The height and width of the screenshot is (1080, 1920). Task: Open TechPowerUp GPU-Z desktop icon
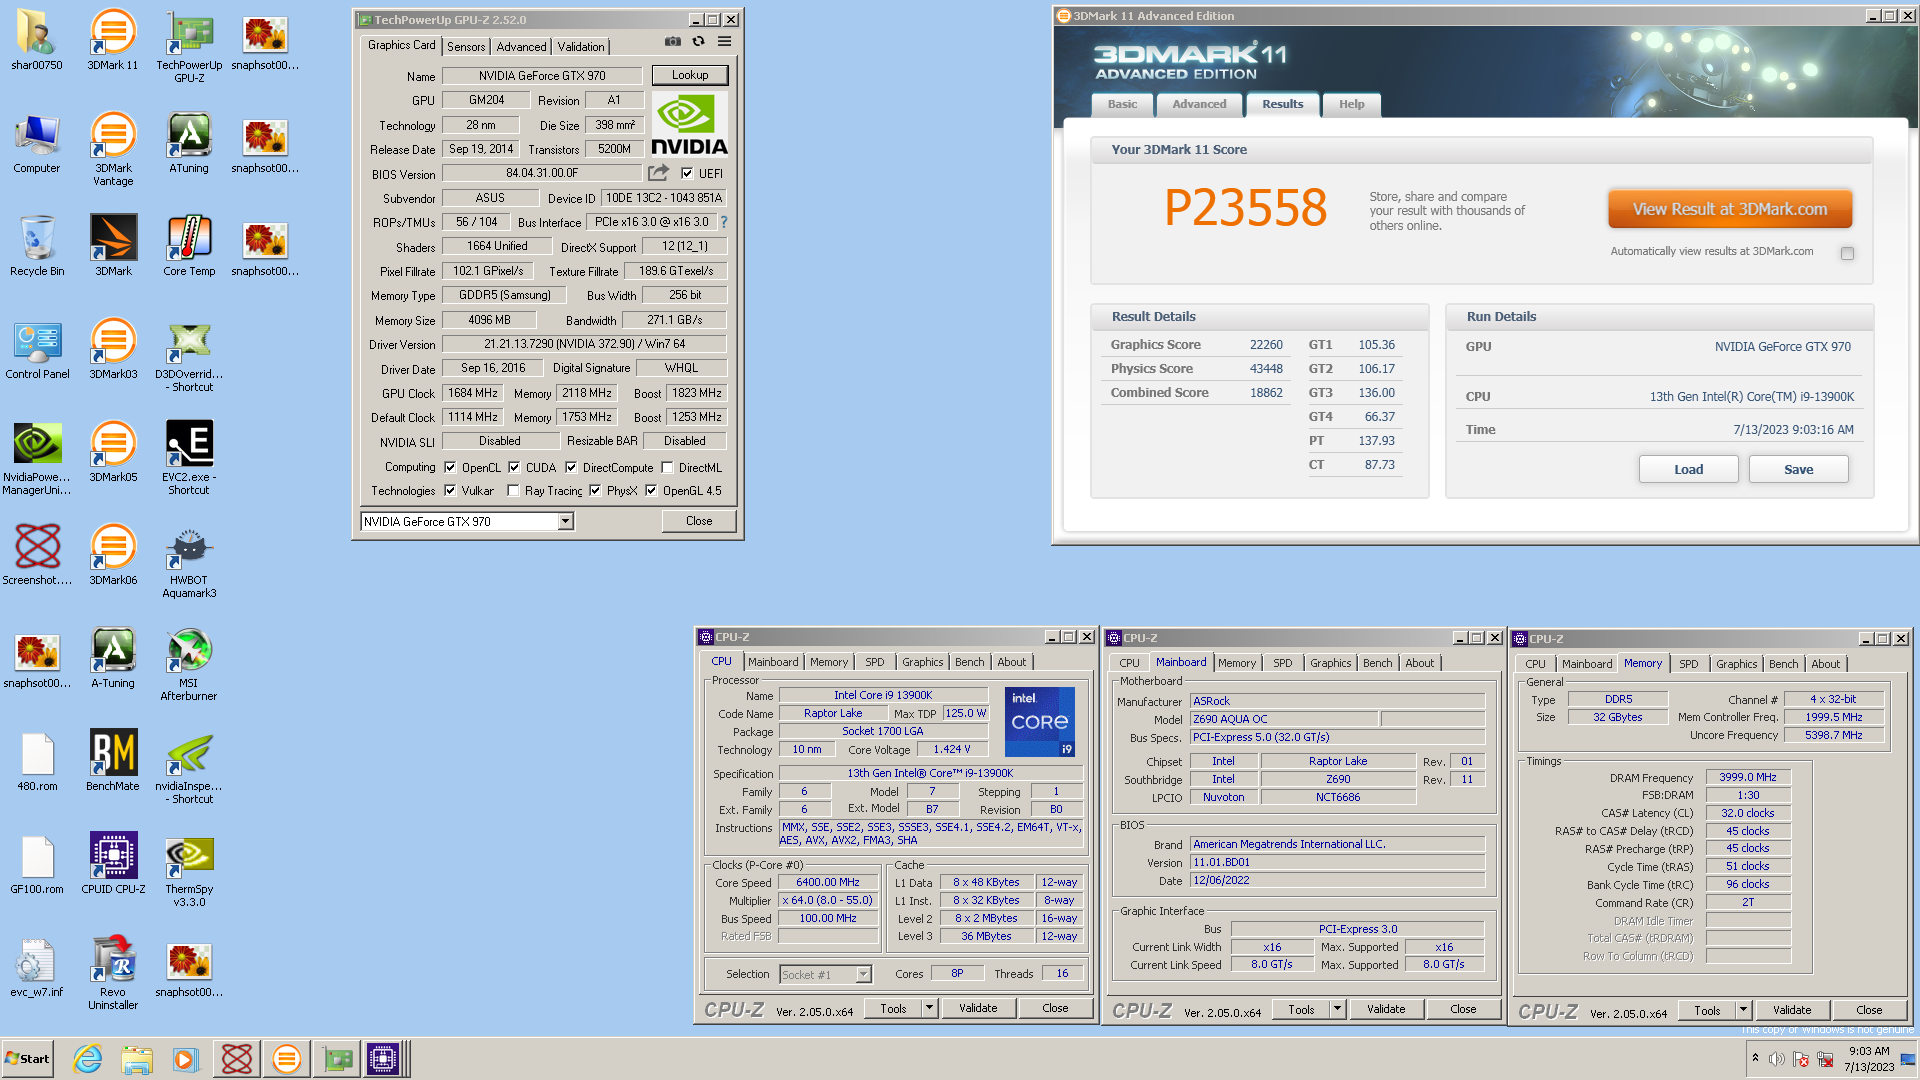(x=189, y=46)
